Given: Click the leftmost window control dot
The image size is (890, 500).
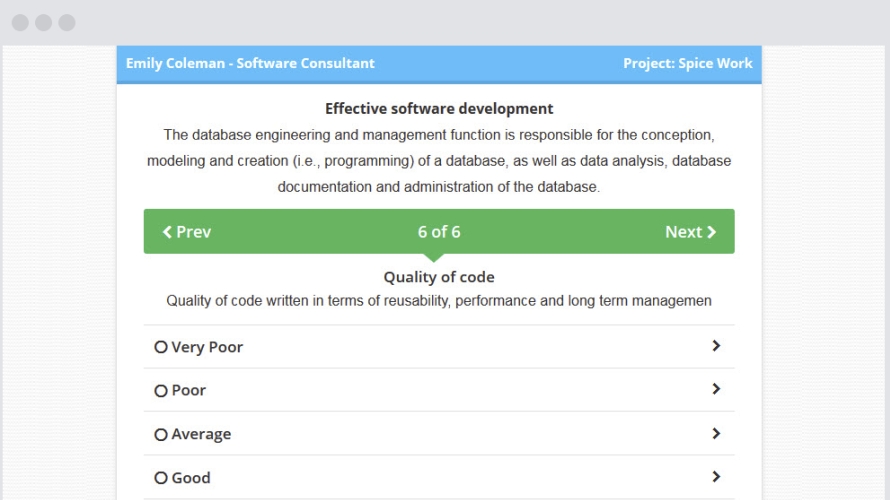Looking at the screenshot, I should tap(20, 23).
